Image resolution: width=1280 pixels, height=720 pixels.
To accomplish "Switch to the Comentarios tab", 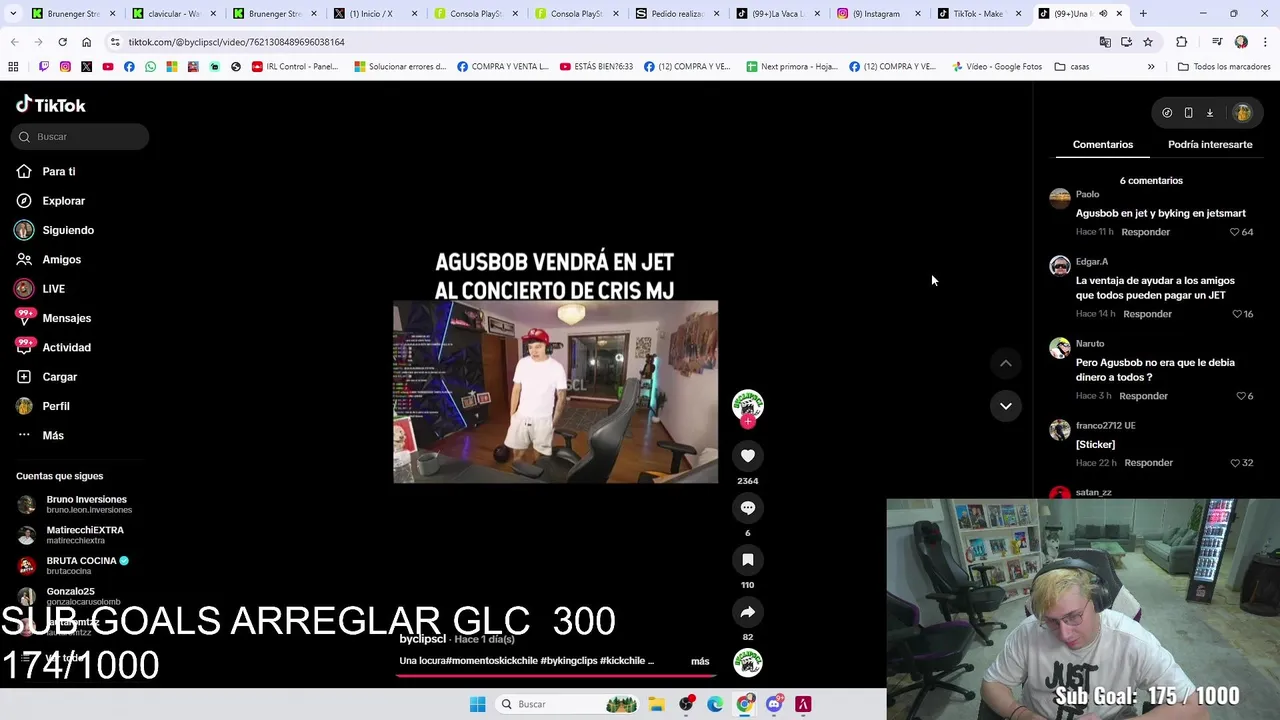I will coord(1103,145).
